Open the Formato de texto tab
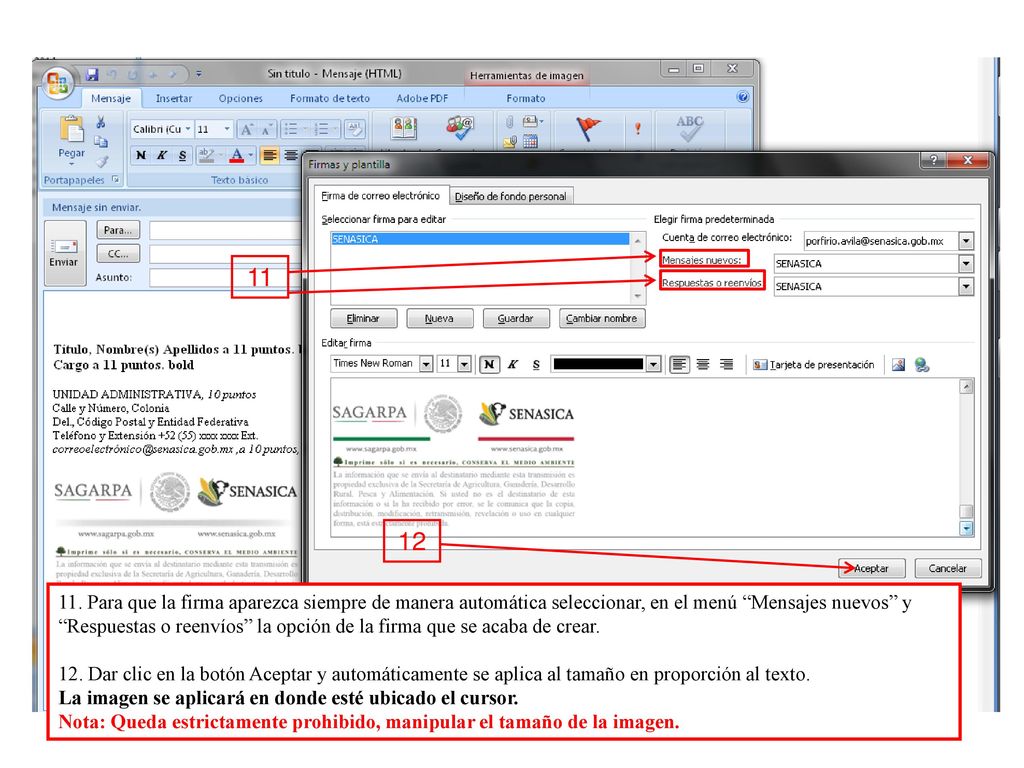Screen dimensions: 1024x768 click(330, 98)
